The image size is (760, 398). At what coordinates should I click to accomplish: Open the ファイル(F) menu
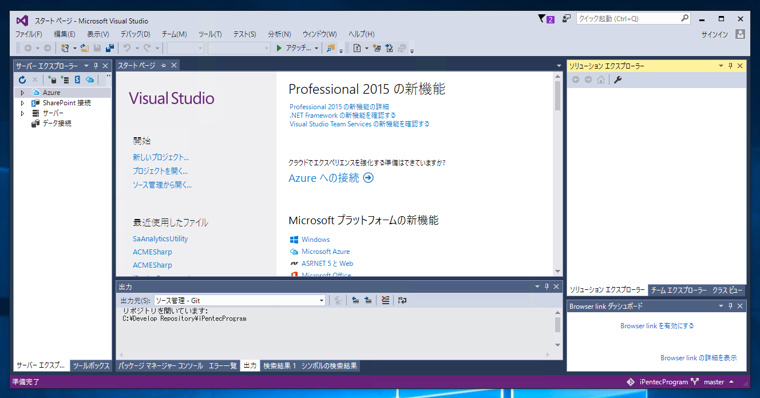pyautogui.click(x=29, y=34)
